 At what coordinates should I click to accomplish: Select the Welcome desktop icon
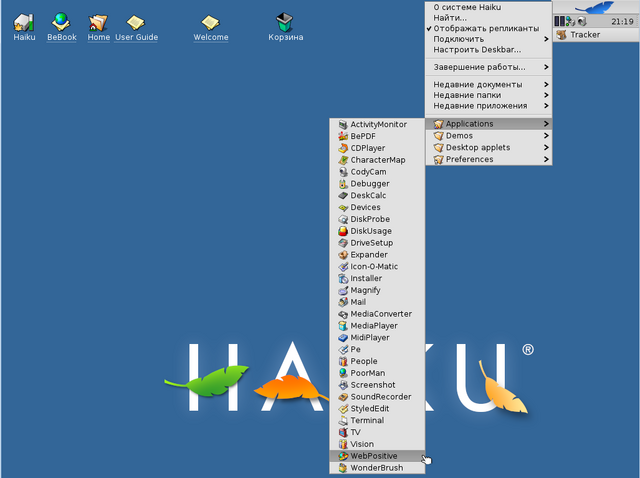(211, 27)
